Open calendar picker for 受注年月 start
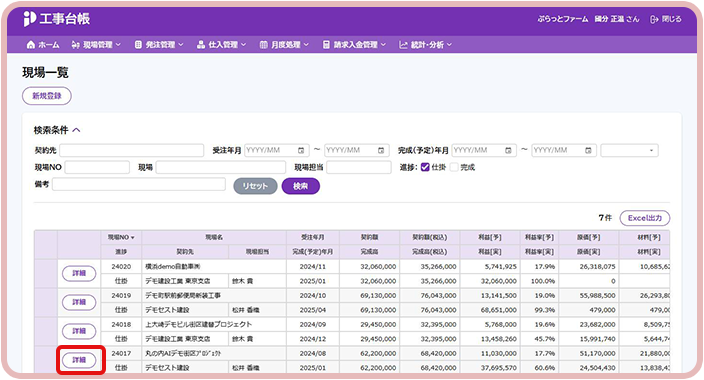The image size is (704, 380). point(301,150)
